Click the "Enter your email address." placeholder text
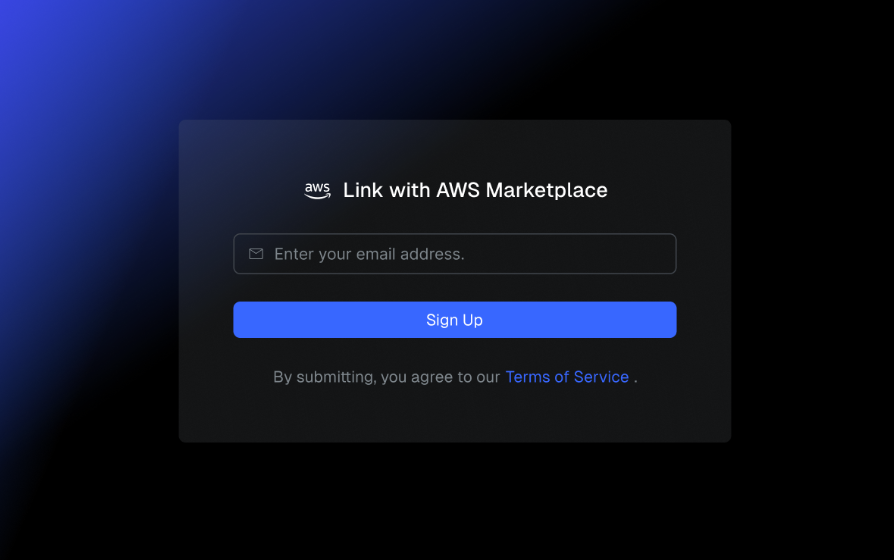The height and width of the screenshot is (560, 894). click(369, 254)
